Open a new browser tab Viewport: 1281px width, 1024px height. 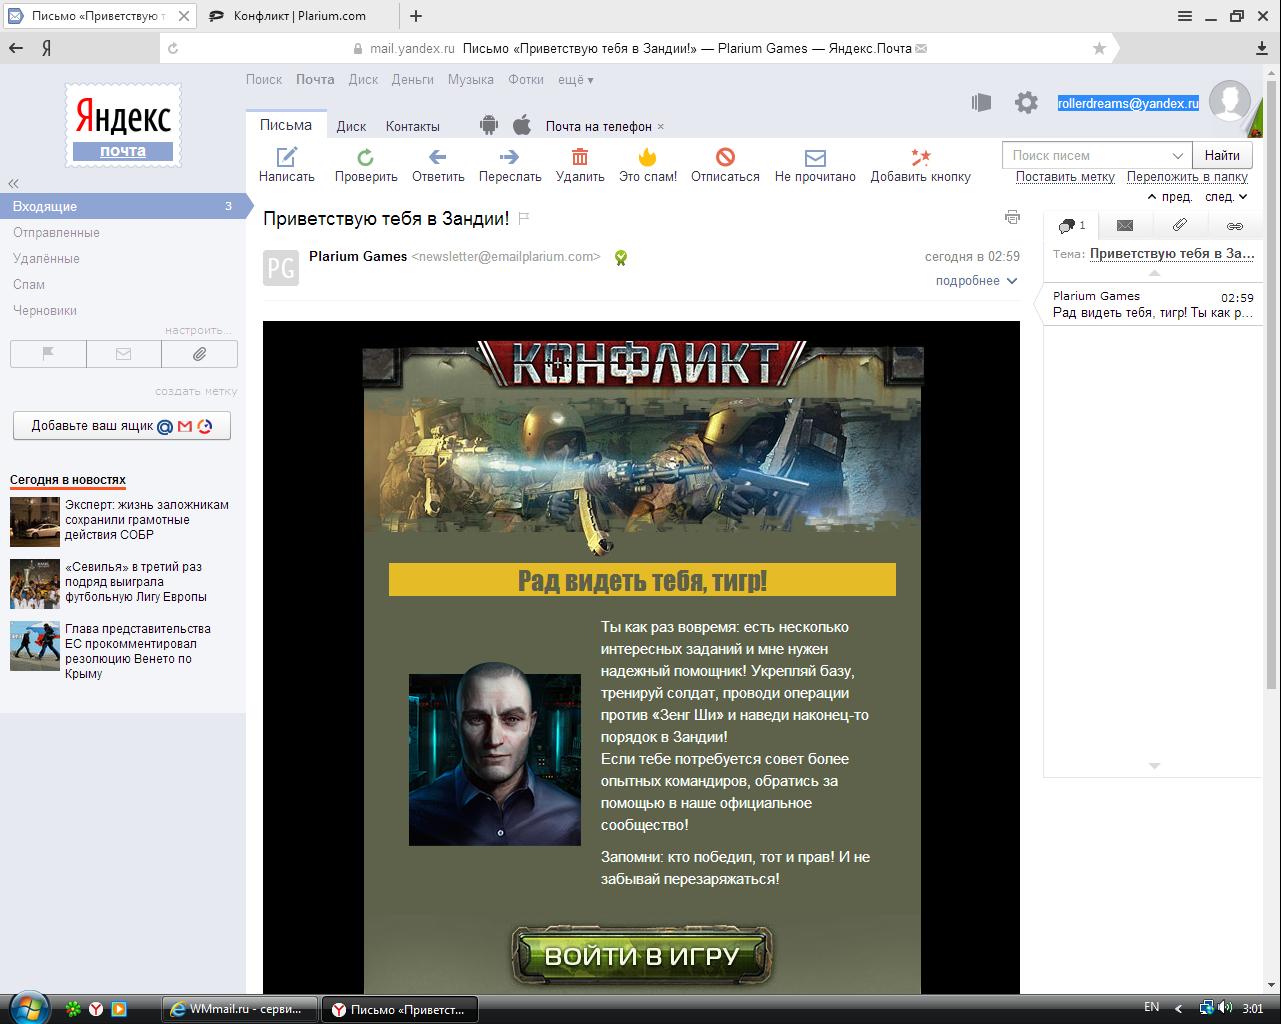coord(416,16)
